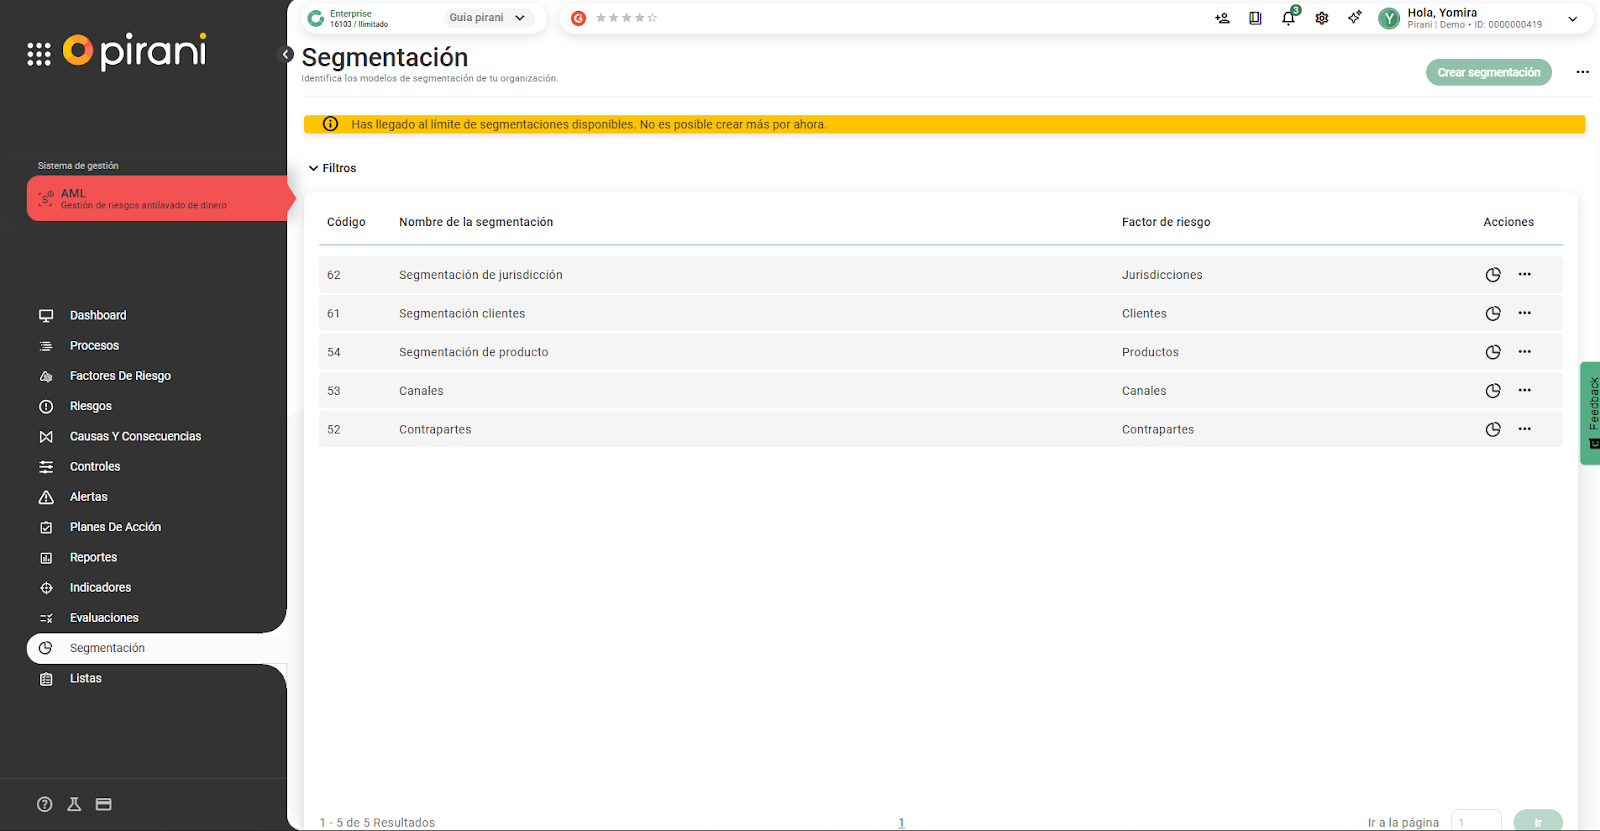Click the sparkle AI assistant icon
Screen dimensions: 1600x831
point(1355,18)
